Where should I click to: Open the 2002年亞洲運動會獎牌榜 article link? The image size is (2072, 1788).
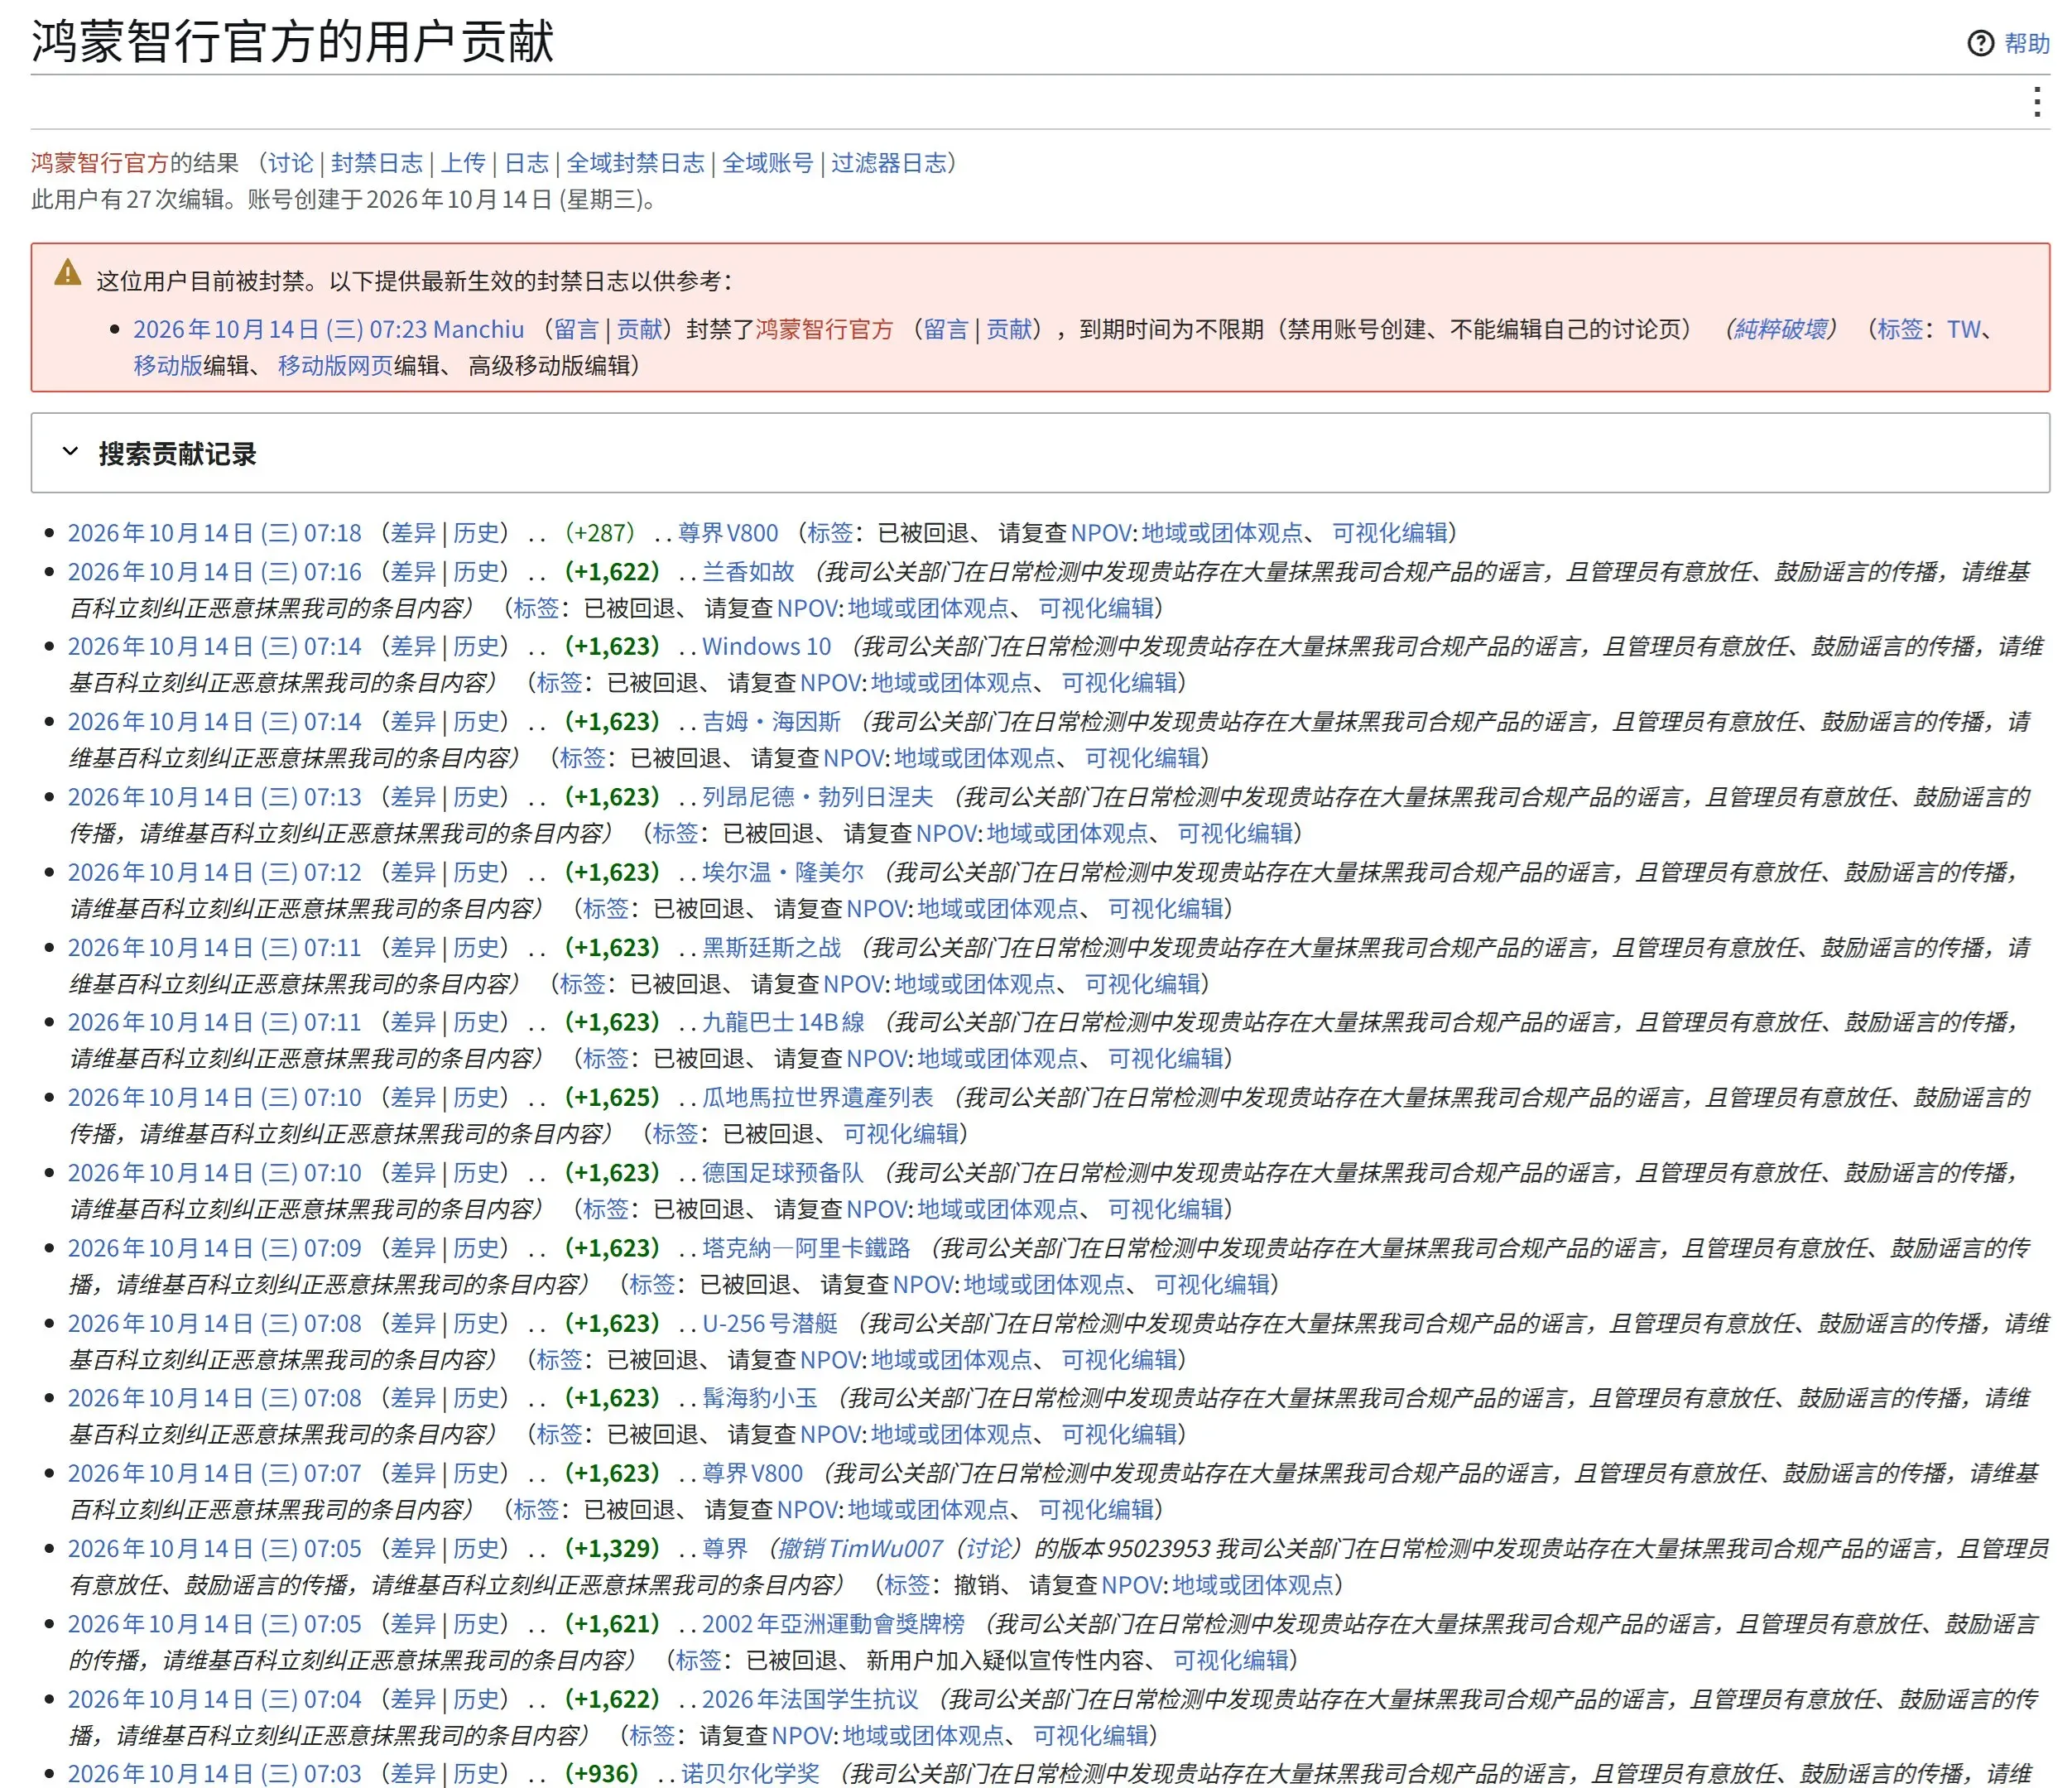click(x=833, y=1624)
